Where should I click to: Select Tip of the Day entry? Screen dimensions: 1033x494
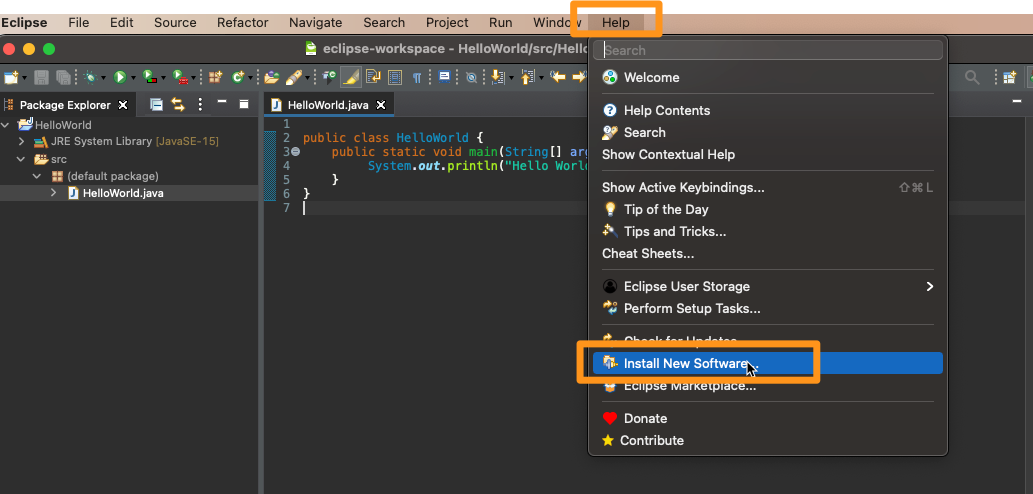pos(768,209)
